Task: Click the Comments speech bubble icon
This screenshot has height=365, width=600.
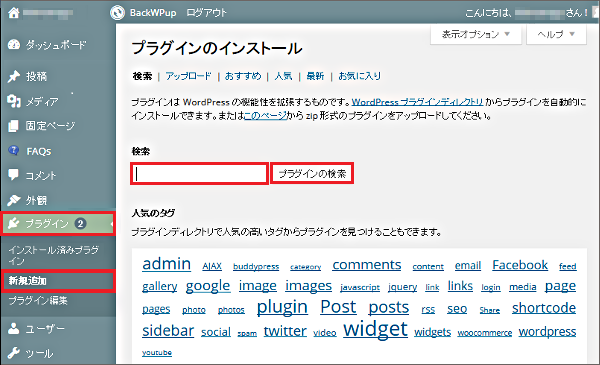Action: tap(14, 175)
